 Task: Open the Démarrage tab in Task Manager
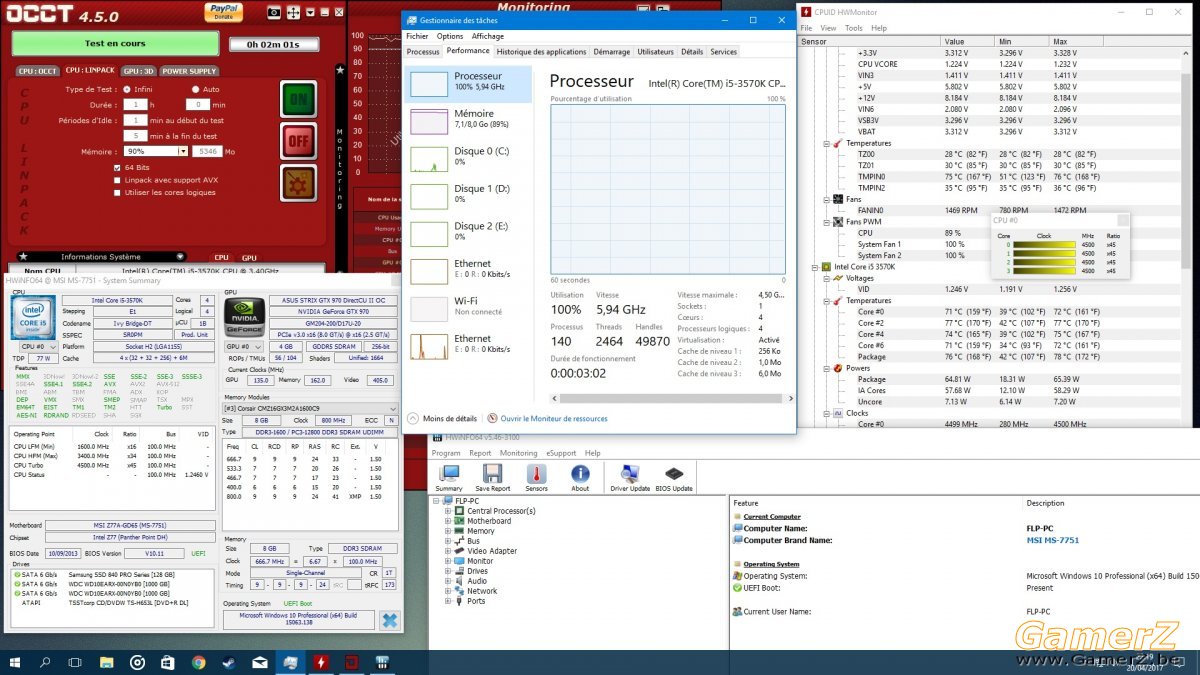point(611,52)
